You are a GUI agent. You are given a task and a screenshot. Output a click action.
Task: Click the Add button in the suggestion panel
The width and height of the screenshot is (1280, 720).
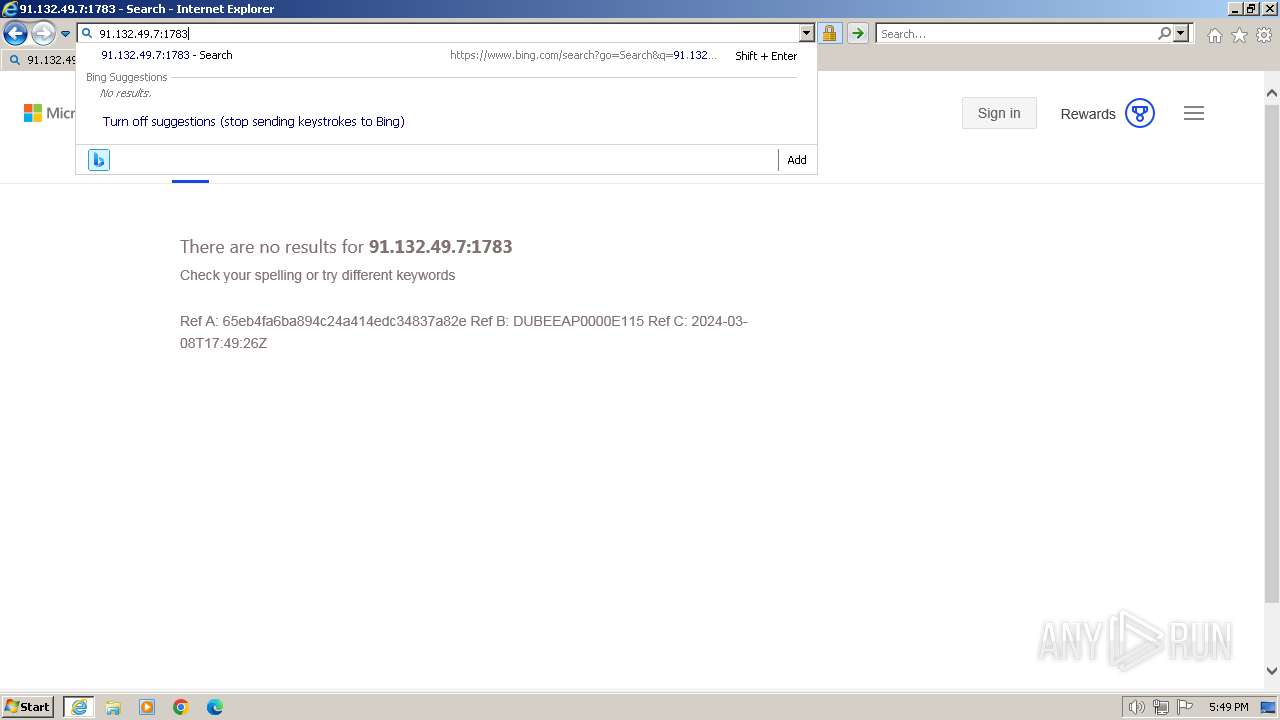point(796,160)
